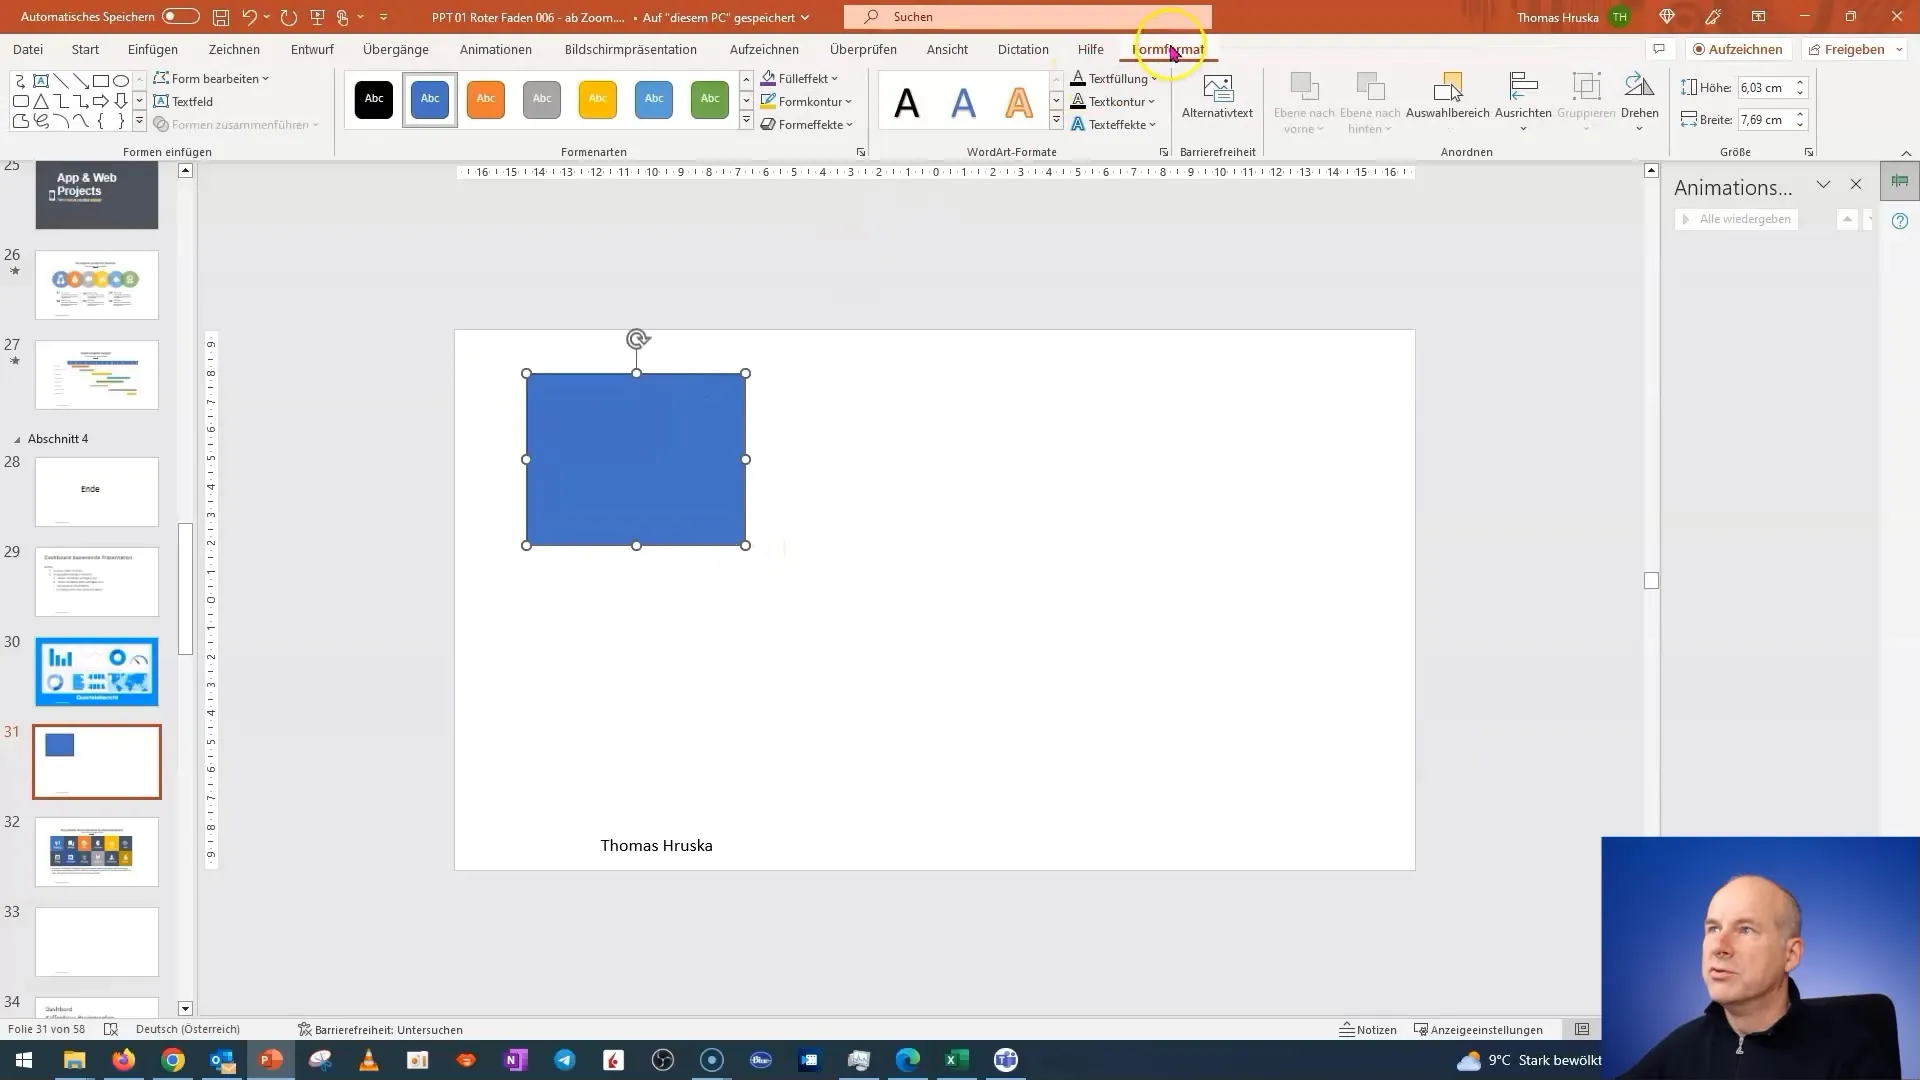
Task: Click the Save icon in the title bar
Action: click(221, 17)
